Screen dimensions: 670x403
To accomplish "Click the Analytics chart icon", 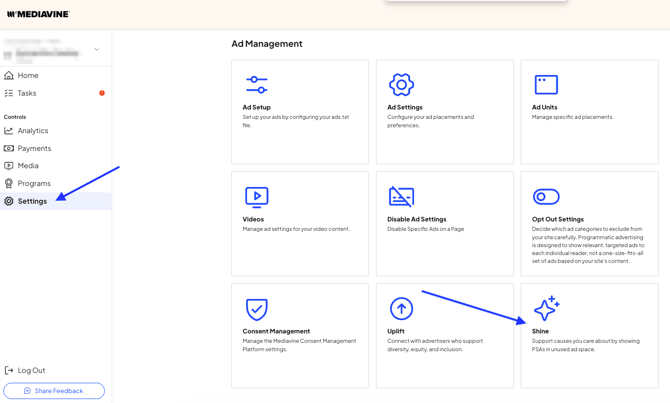I will point(9,131).
